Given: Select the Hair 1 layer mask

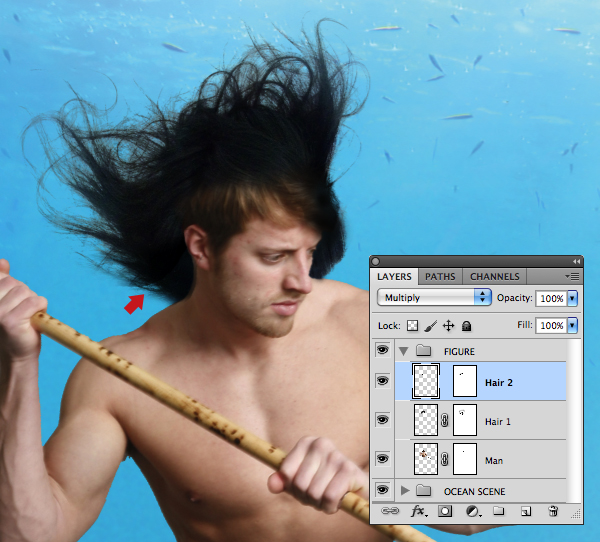Looking at the screenshot, I should pos(465,420).
